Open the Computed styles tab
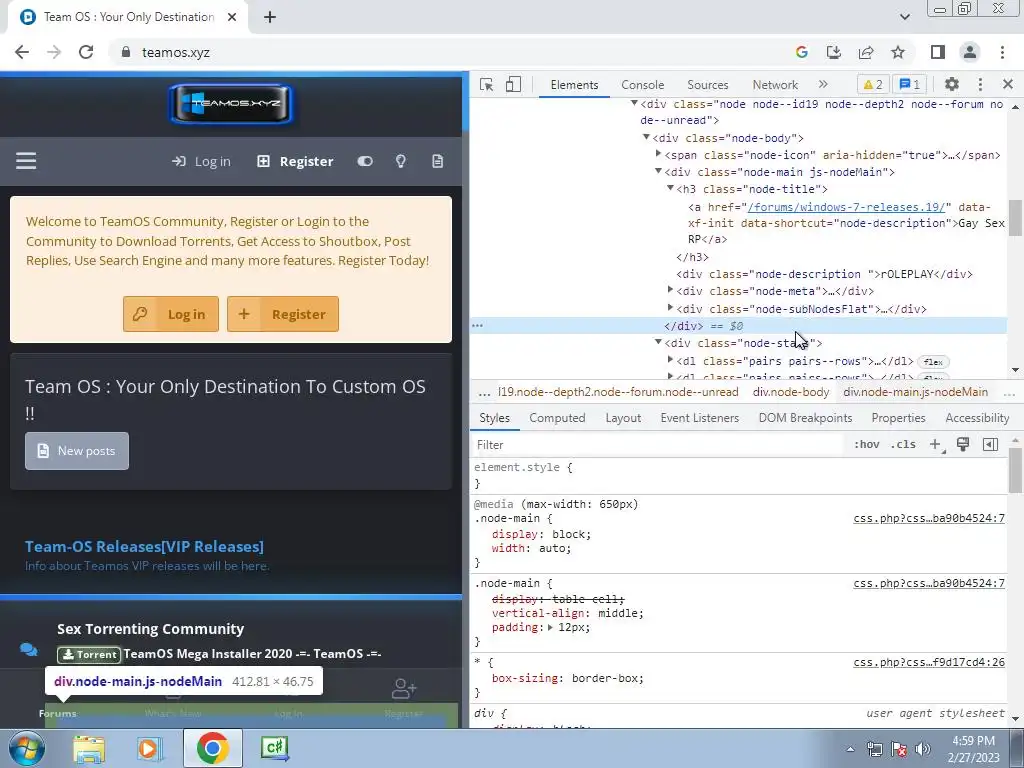 click(x=557, y=418)
